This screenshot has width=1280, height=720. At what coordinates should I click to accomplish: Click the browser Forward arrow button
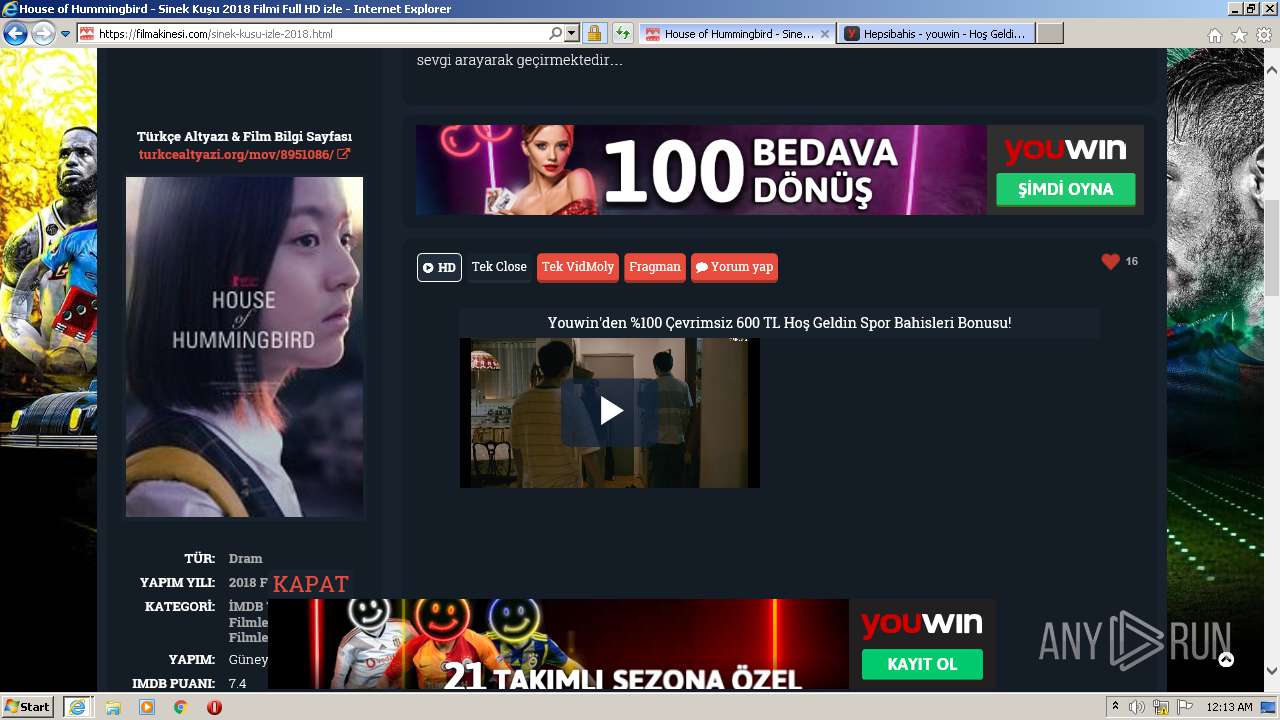click(43, 34)
